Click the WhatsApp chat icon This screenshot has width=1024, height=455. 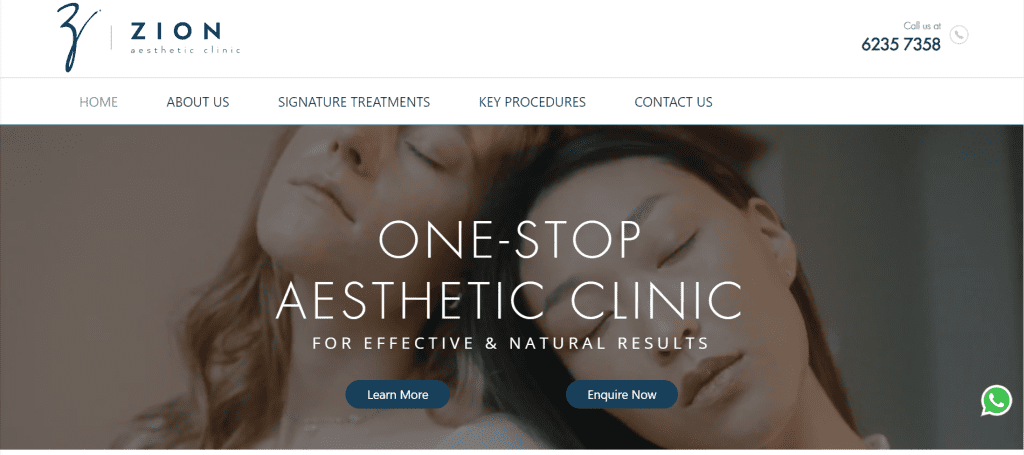[x=996, y=400]
